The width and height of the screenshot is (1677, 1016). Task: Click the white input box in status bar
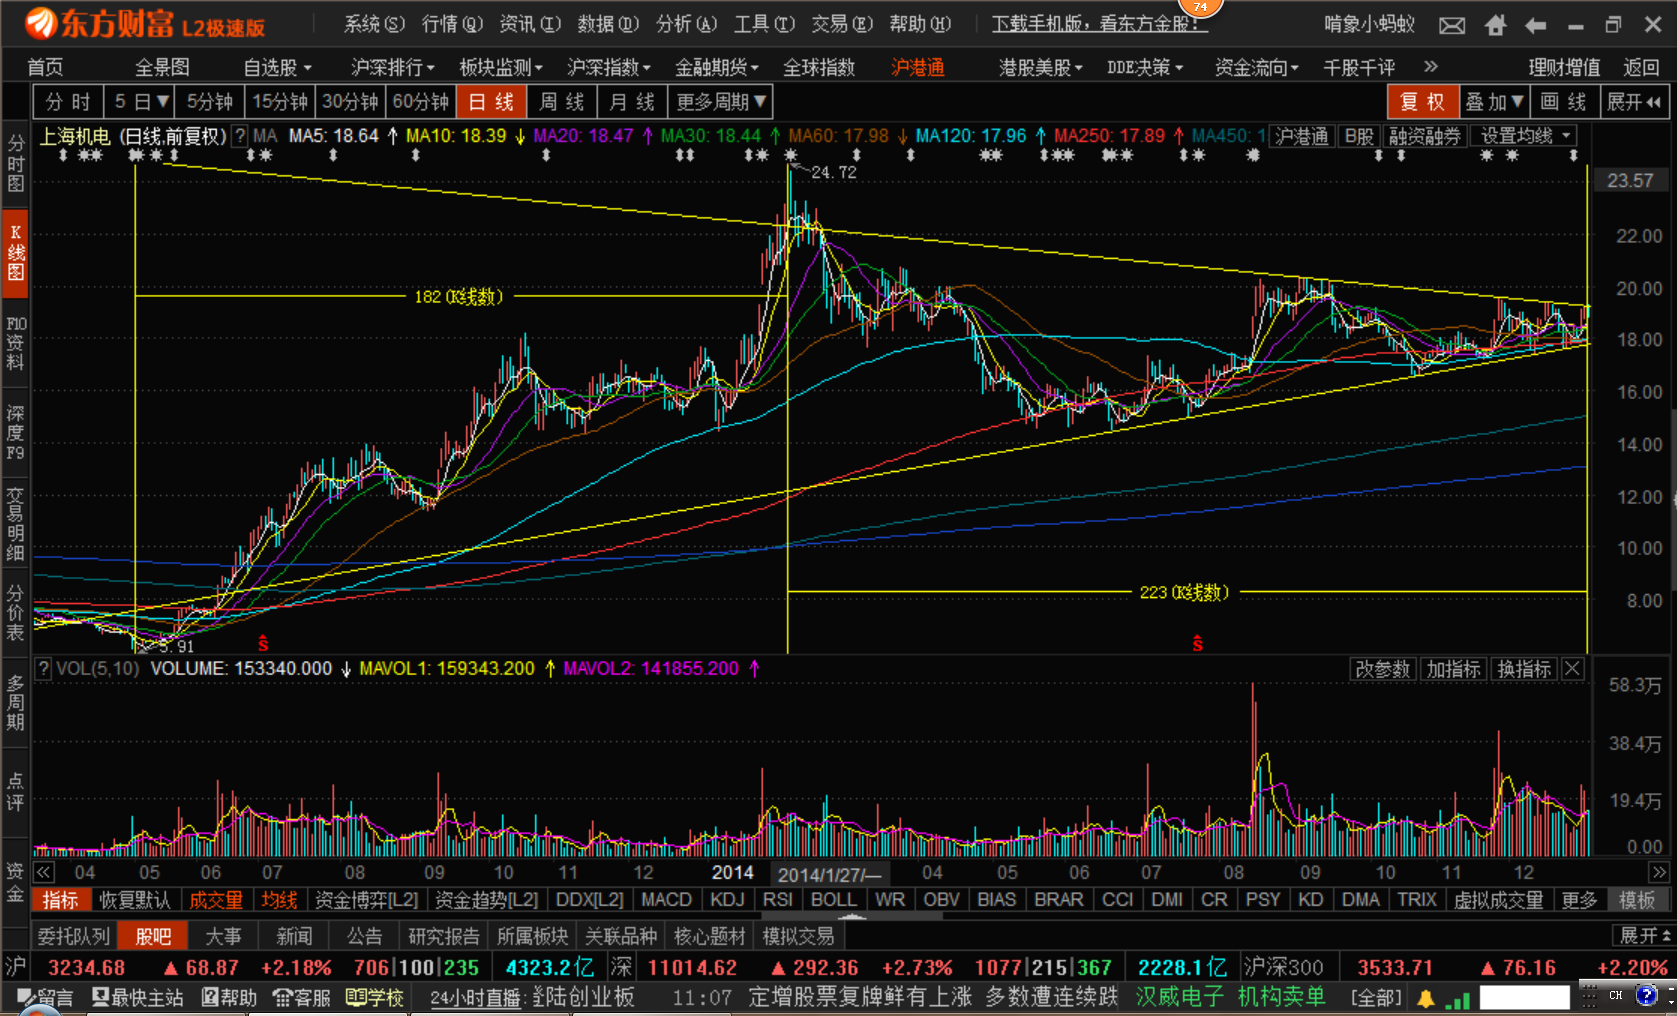1525,997
